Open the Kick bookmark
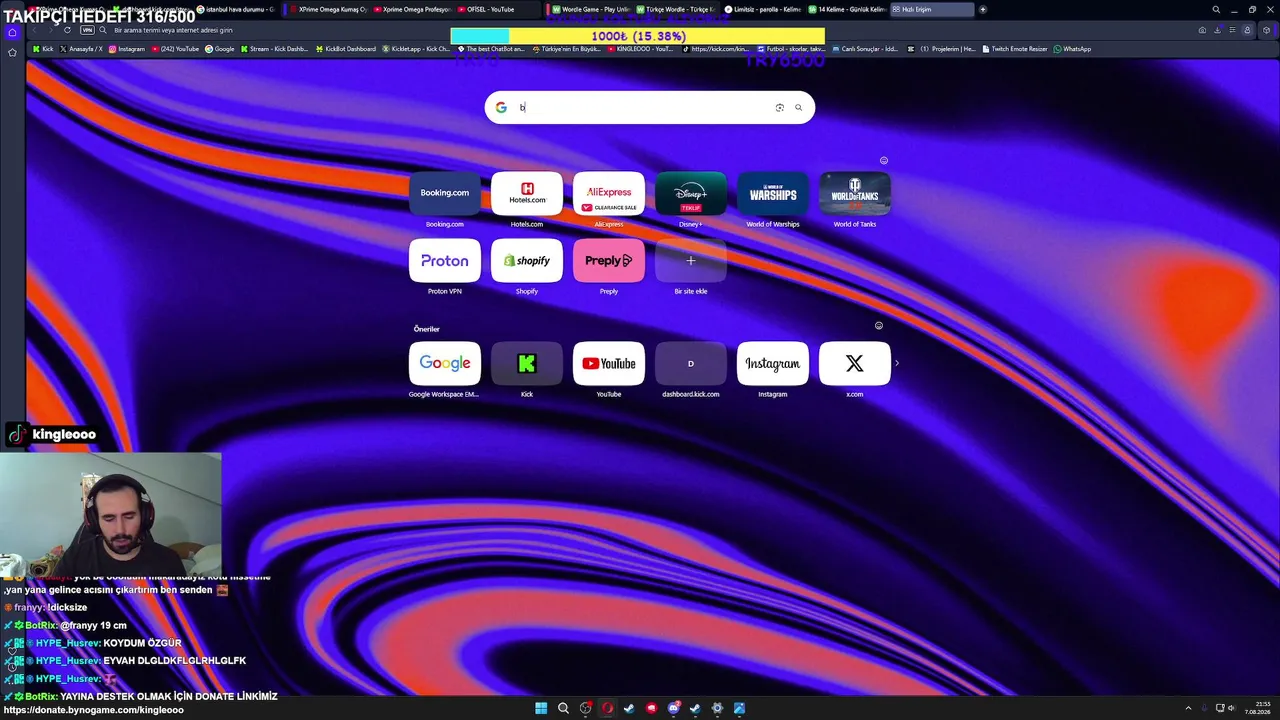The image size is (1280, 720). 43,49
